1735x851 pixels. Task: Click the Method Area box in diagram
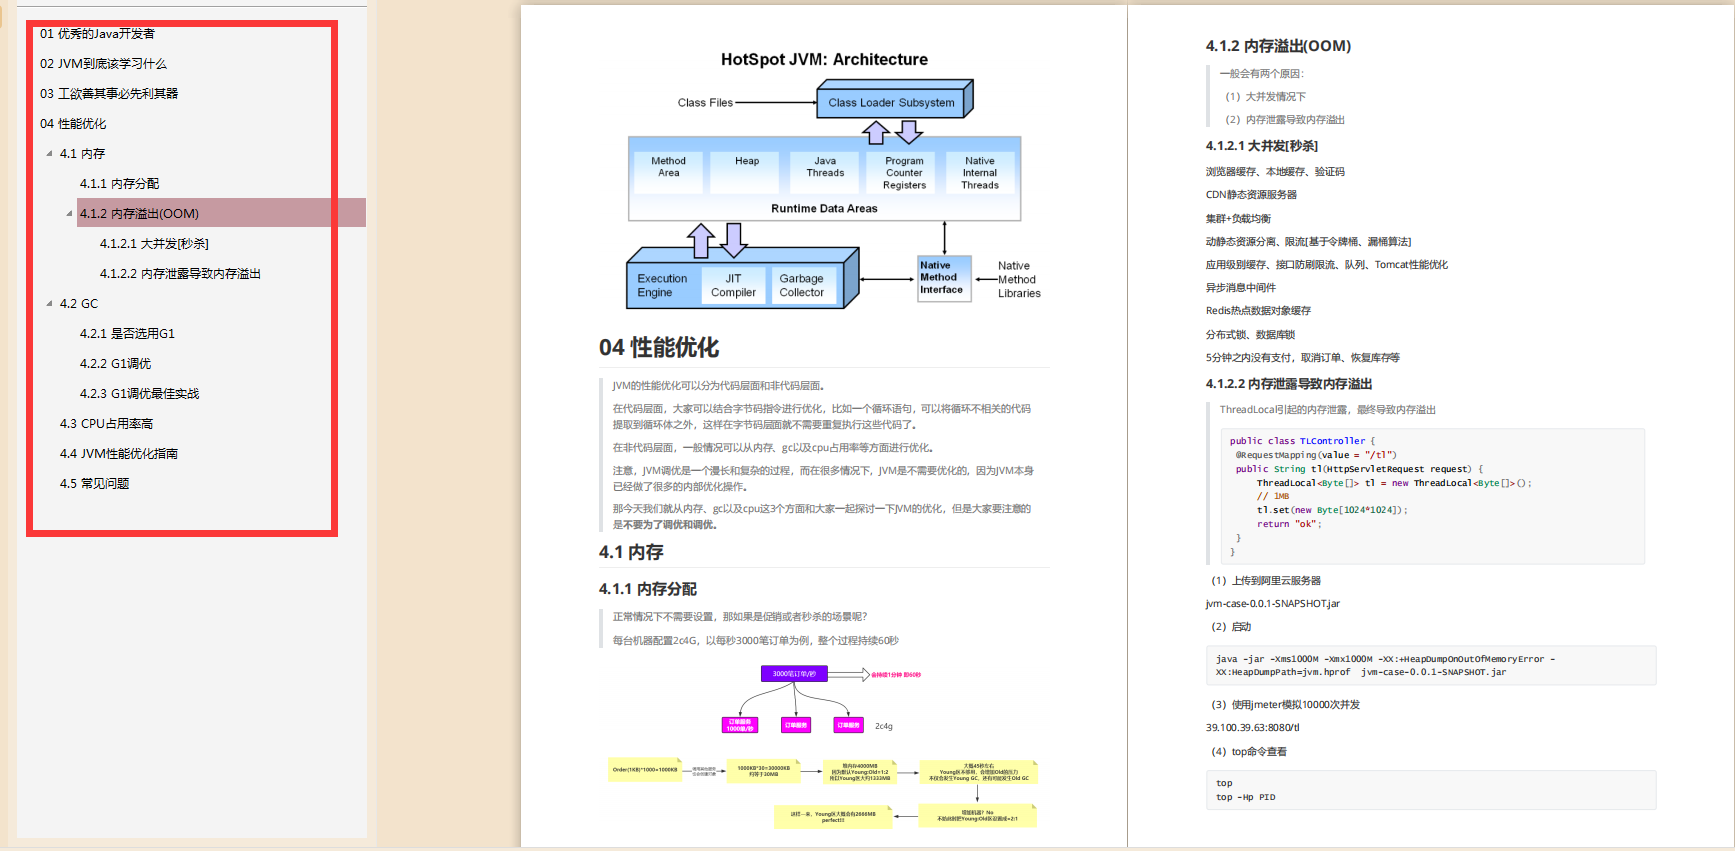click(x=669, y=171)
